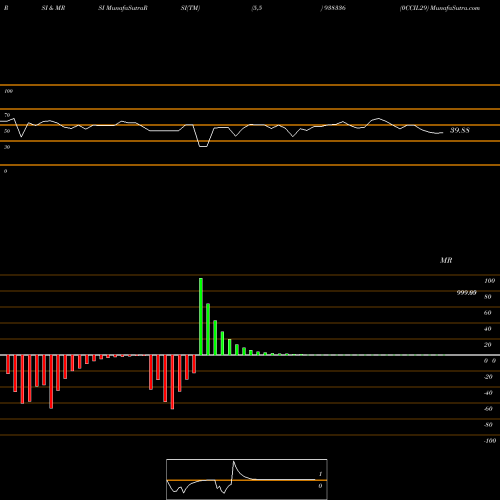Click the 0 level label on RSI axis

(5, 171)
